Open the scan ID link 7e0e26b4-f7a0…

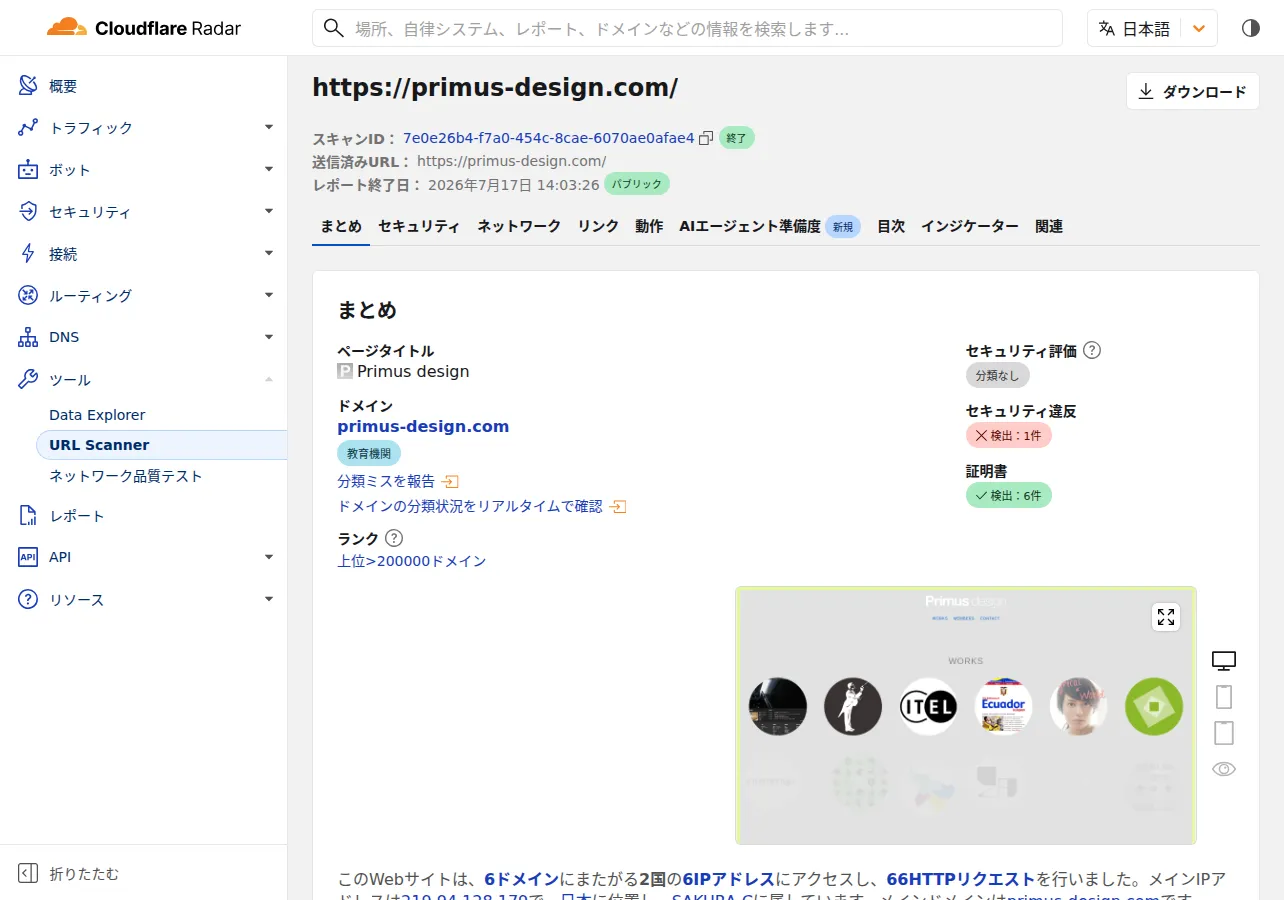coord(548,138)
